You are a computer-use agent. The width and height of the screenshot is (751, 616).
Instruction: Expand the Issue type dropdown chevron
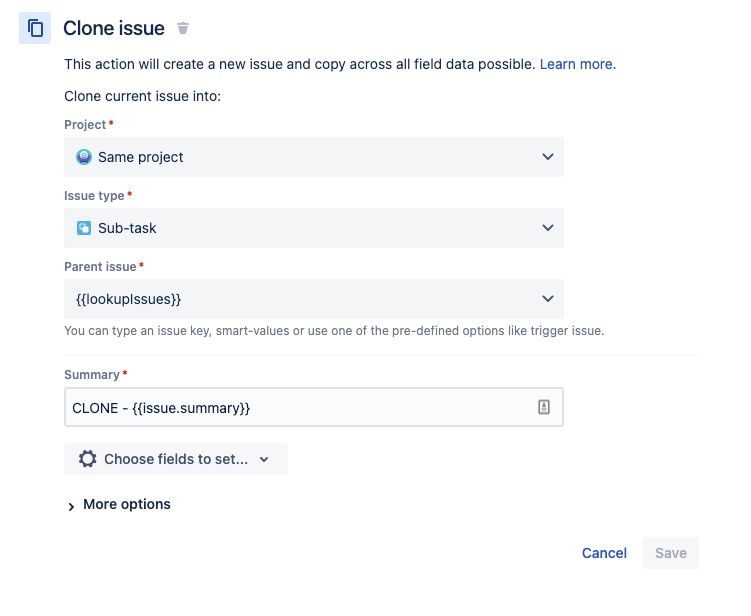547,228
